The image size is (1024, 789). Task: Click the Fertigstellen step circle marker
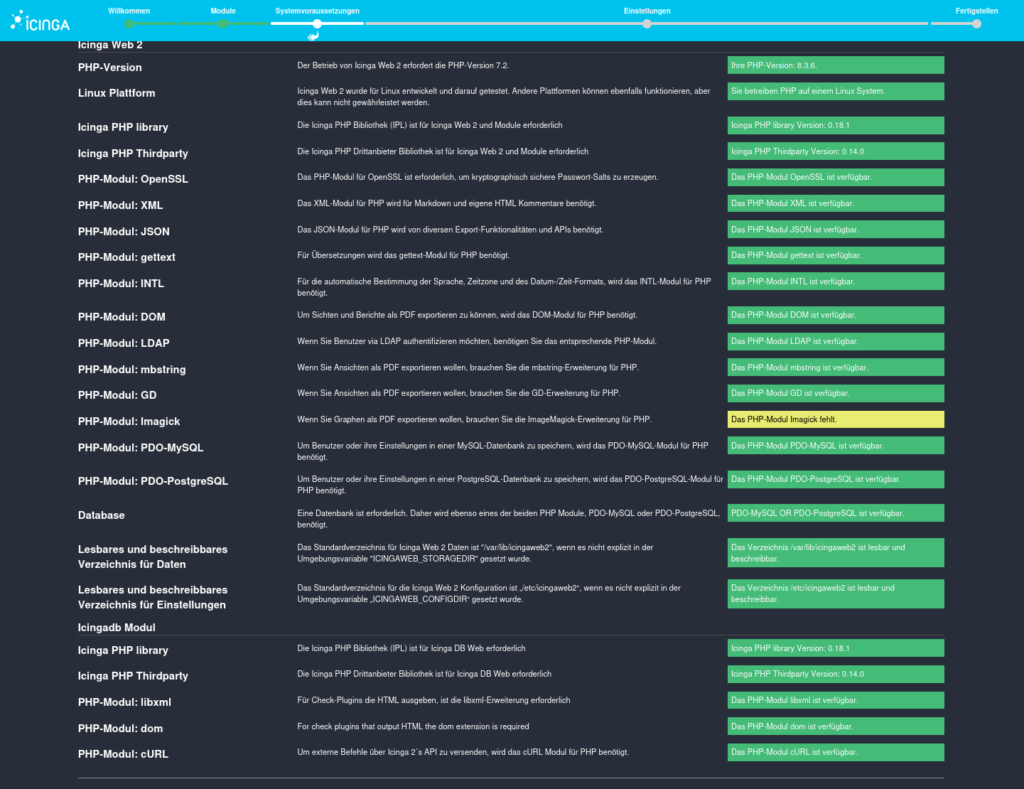click(976, 23)
